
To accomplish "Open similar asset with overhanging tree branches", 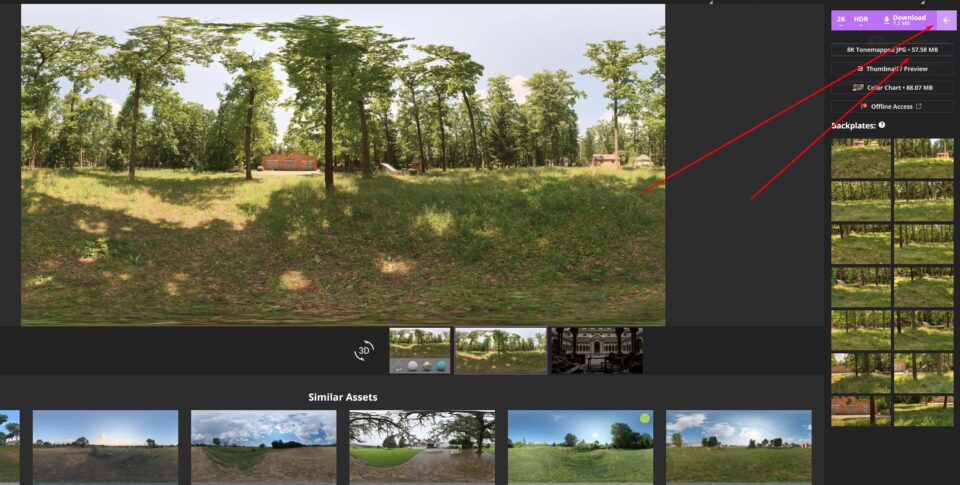I will click(421, 445).
